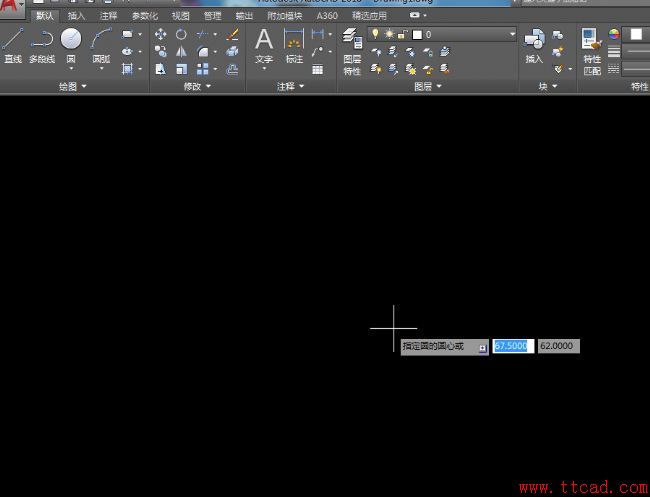Toggle layer 0 freeze sun icon
Viewport: 650px width, 497px height.
pos(389,34)
